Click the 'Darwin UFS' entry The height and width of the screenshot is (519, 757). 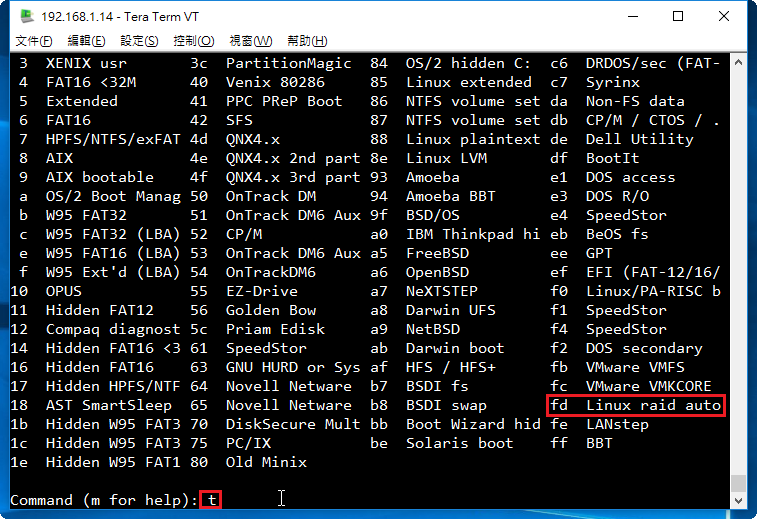click(451, 310)
